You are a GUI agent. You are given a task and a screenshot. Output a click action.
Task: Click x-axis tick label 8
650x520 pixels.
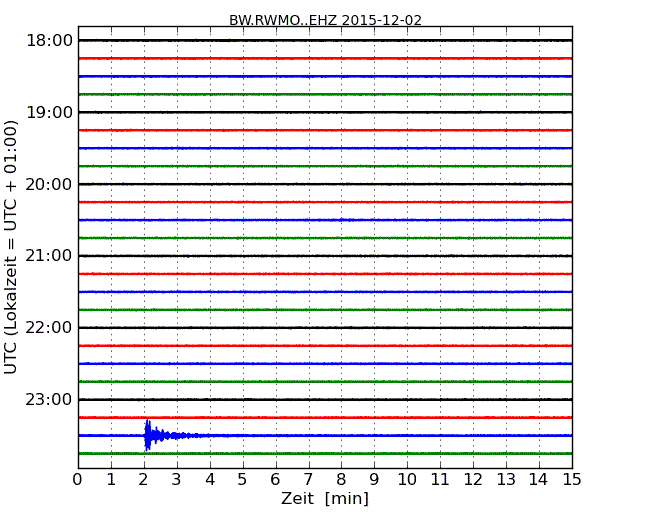342,480
